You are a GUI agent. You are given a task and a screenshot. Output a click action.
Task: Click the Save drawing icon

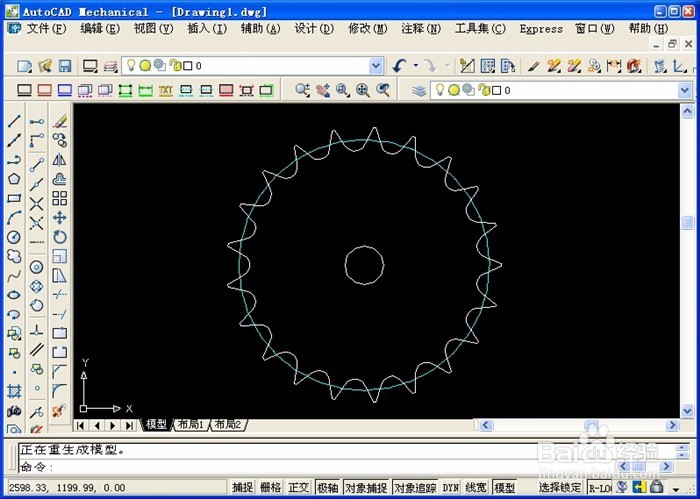click(x=65, y=66)
